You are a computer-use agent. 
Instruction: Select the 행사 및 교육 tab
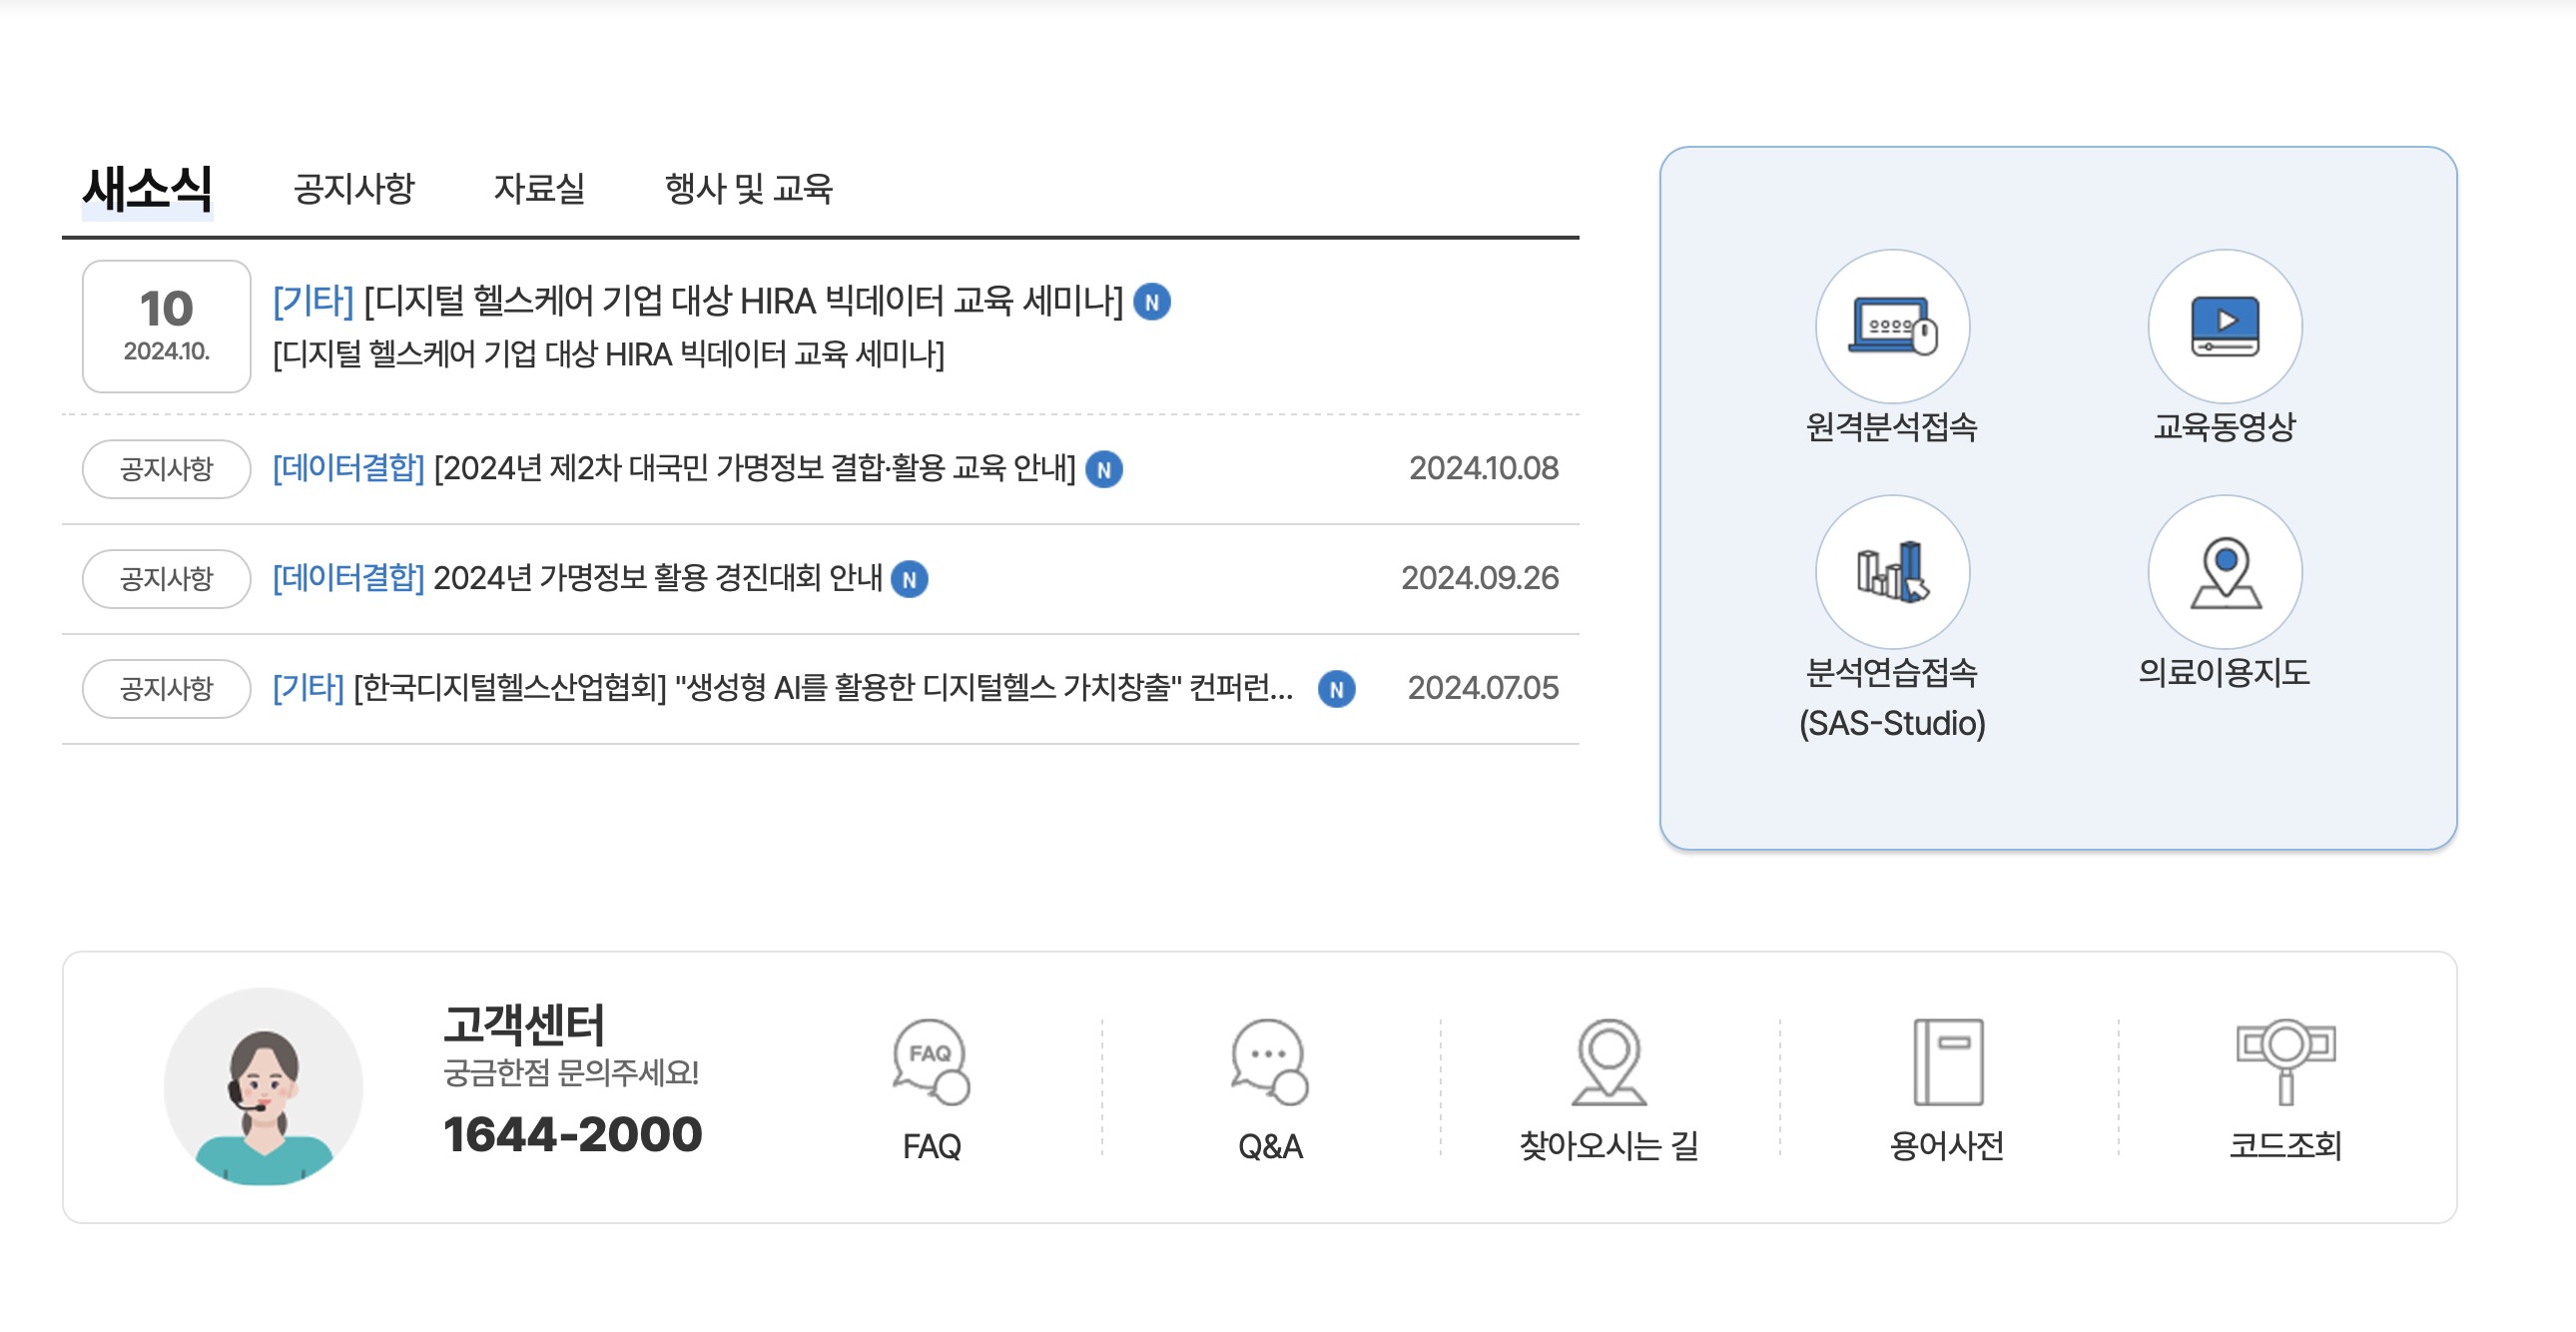point(748,188)
